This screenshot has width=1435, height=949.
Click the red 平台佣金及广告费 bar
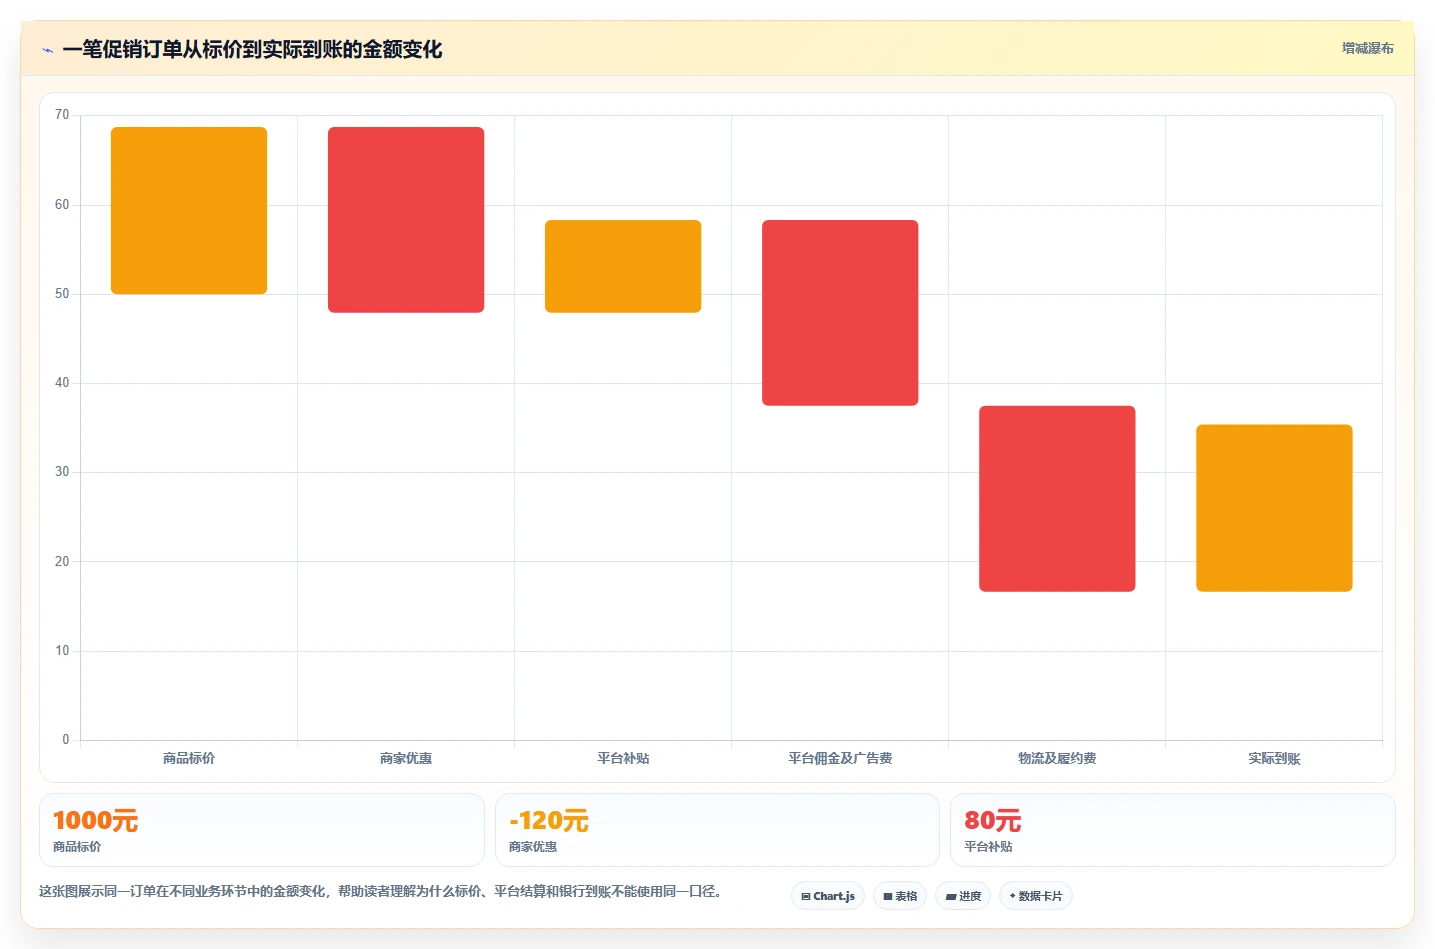tap(840, 313)
